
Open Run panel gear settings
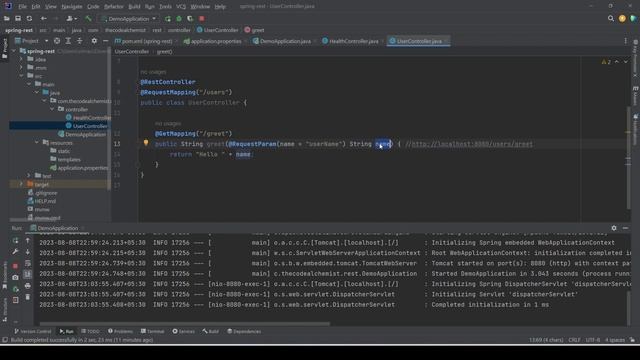pyautogui.click(x=614, y=228)
